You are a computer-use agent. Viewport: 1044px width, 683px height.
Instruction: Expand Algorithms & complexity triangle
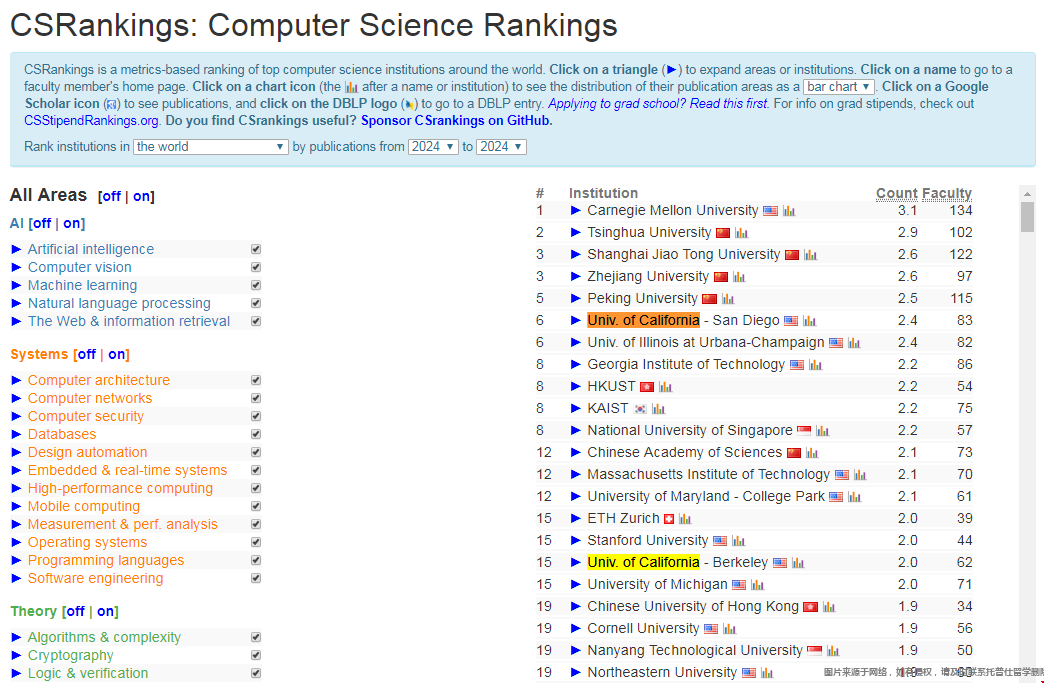(17, 638)
